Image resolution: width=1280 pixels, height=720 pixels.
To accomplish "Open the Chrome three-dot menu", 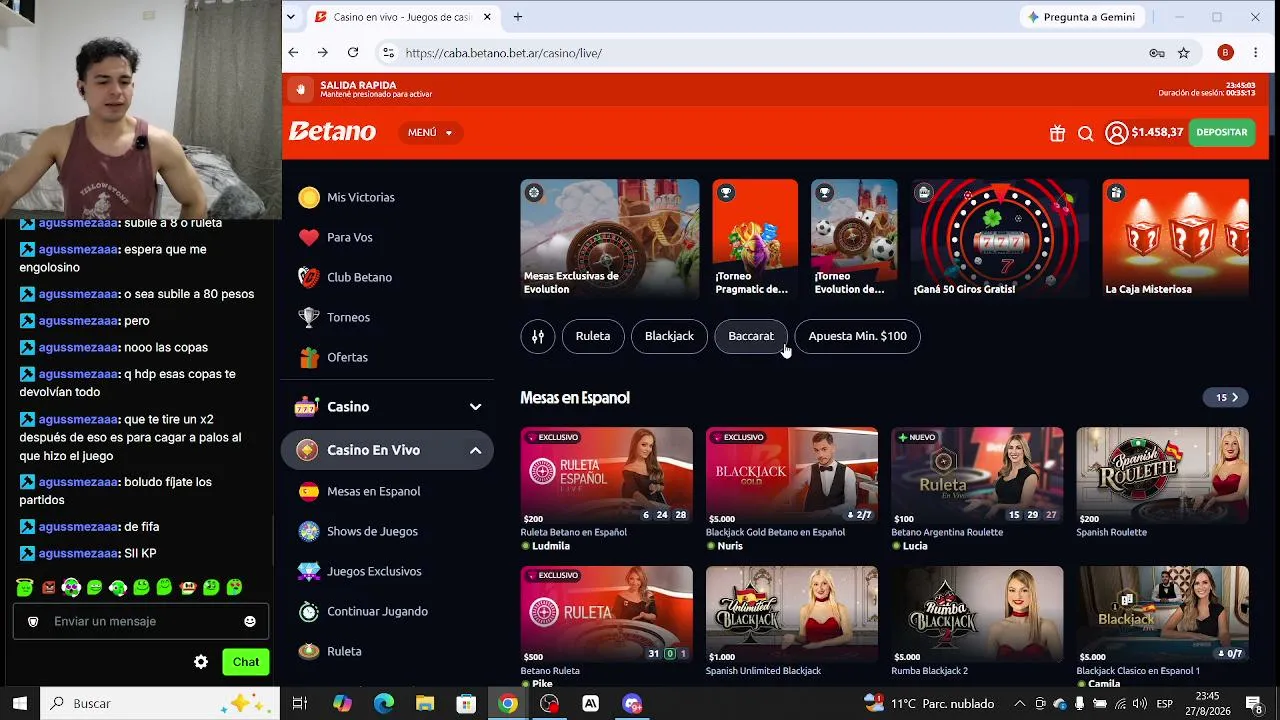I will tap(1255, 53).
